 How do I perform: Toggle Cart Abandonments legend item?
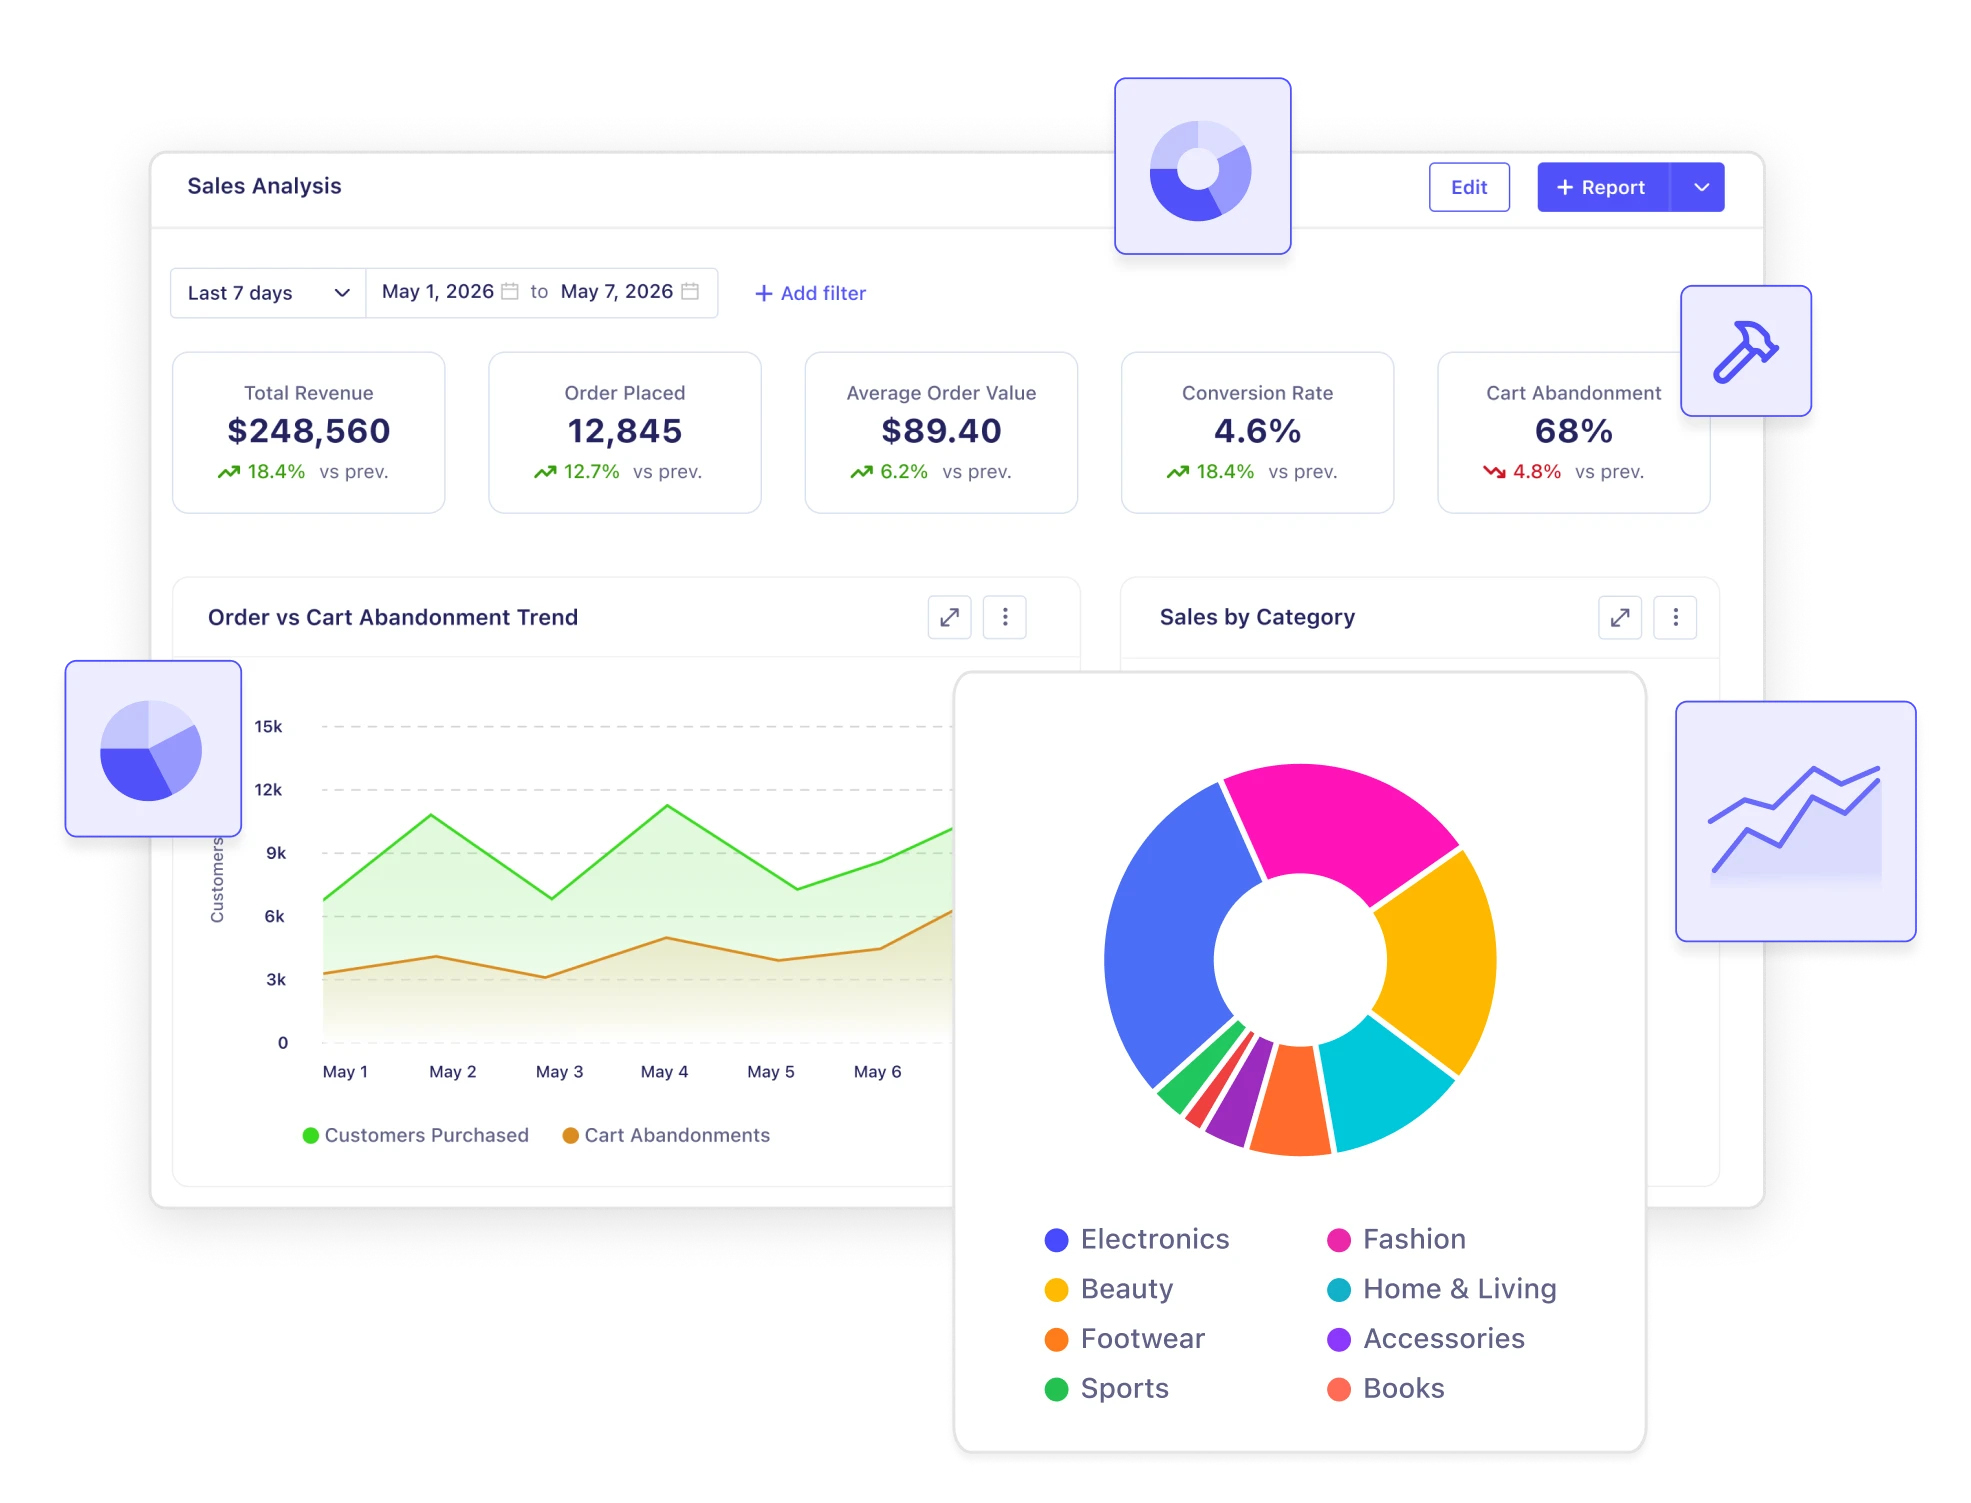(666, 1135)
